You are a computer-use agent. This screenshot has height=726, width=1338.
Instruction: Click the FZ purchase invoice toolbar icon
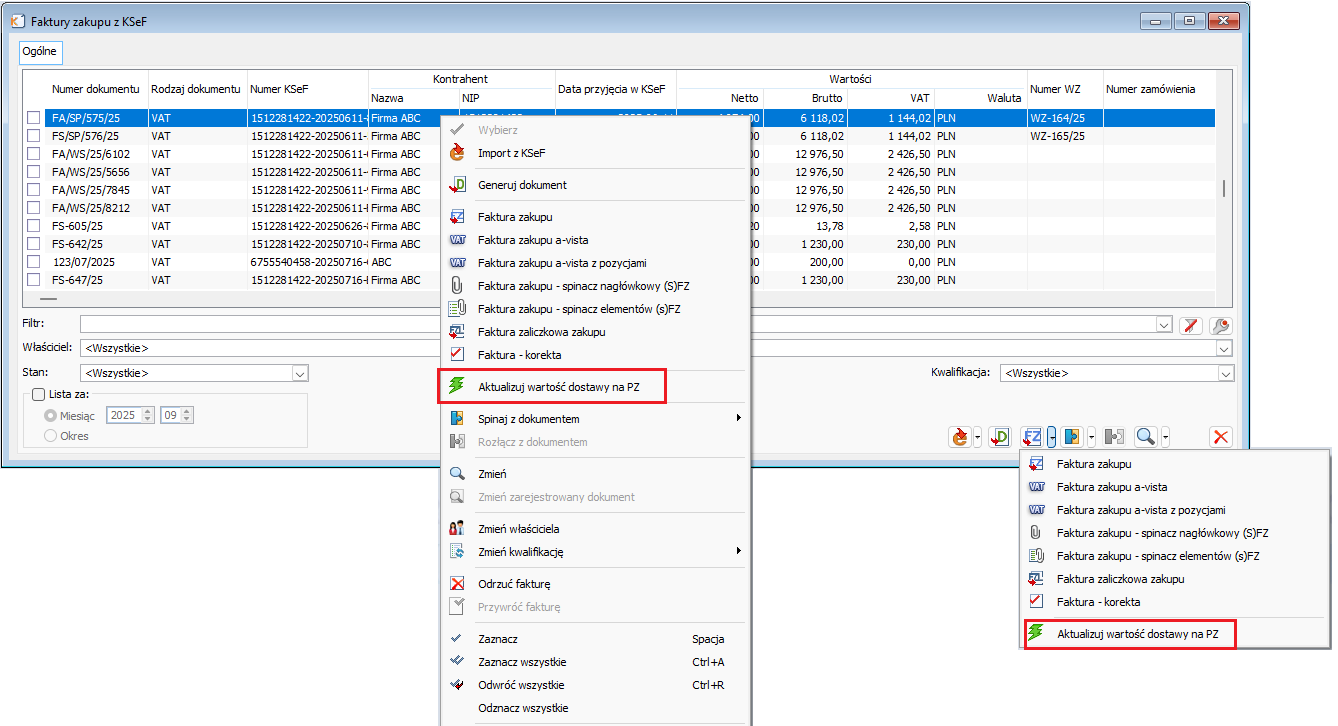click(x=1032, y=437)
